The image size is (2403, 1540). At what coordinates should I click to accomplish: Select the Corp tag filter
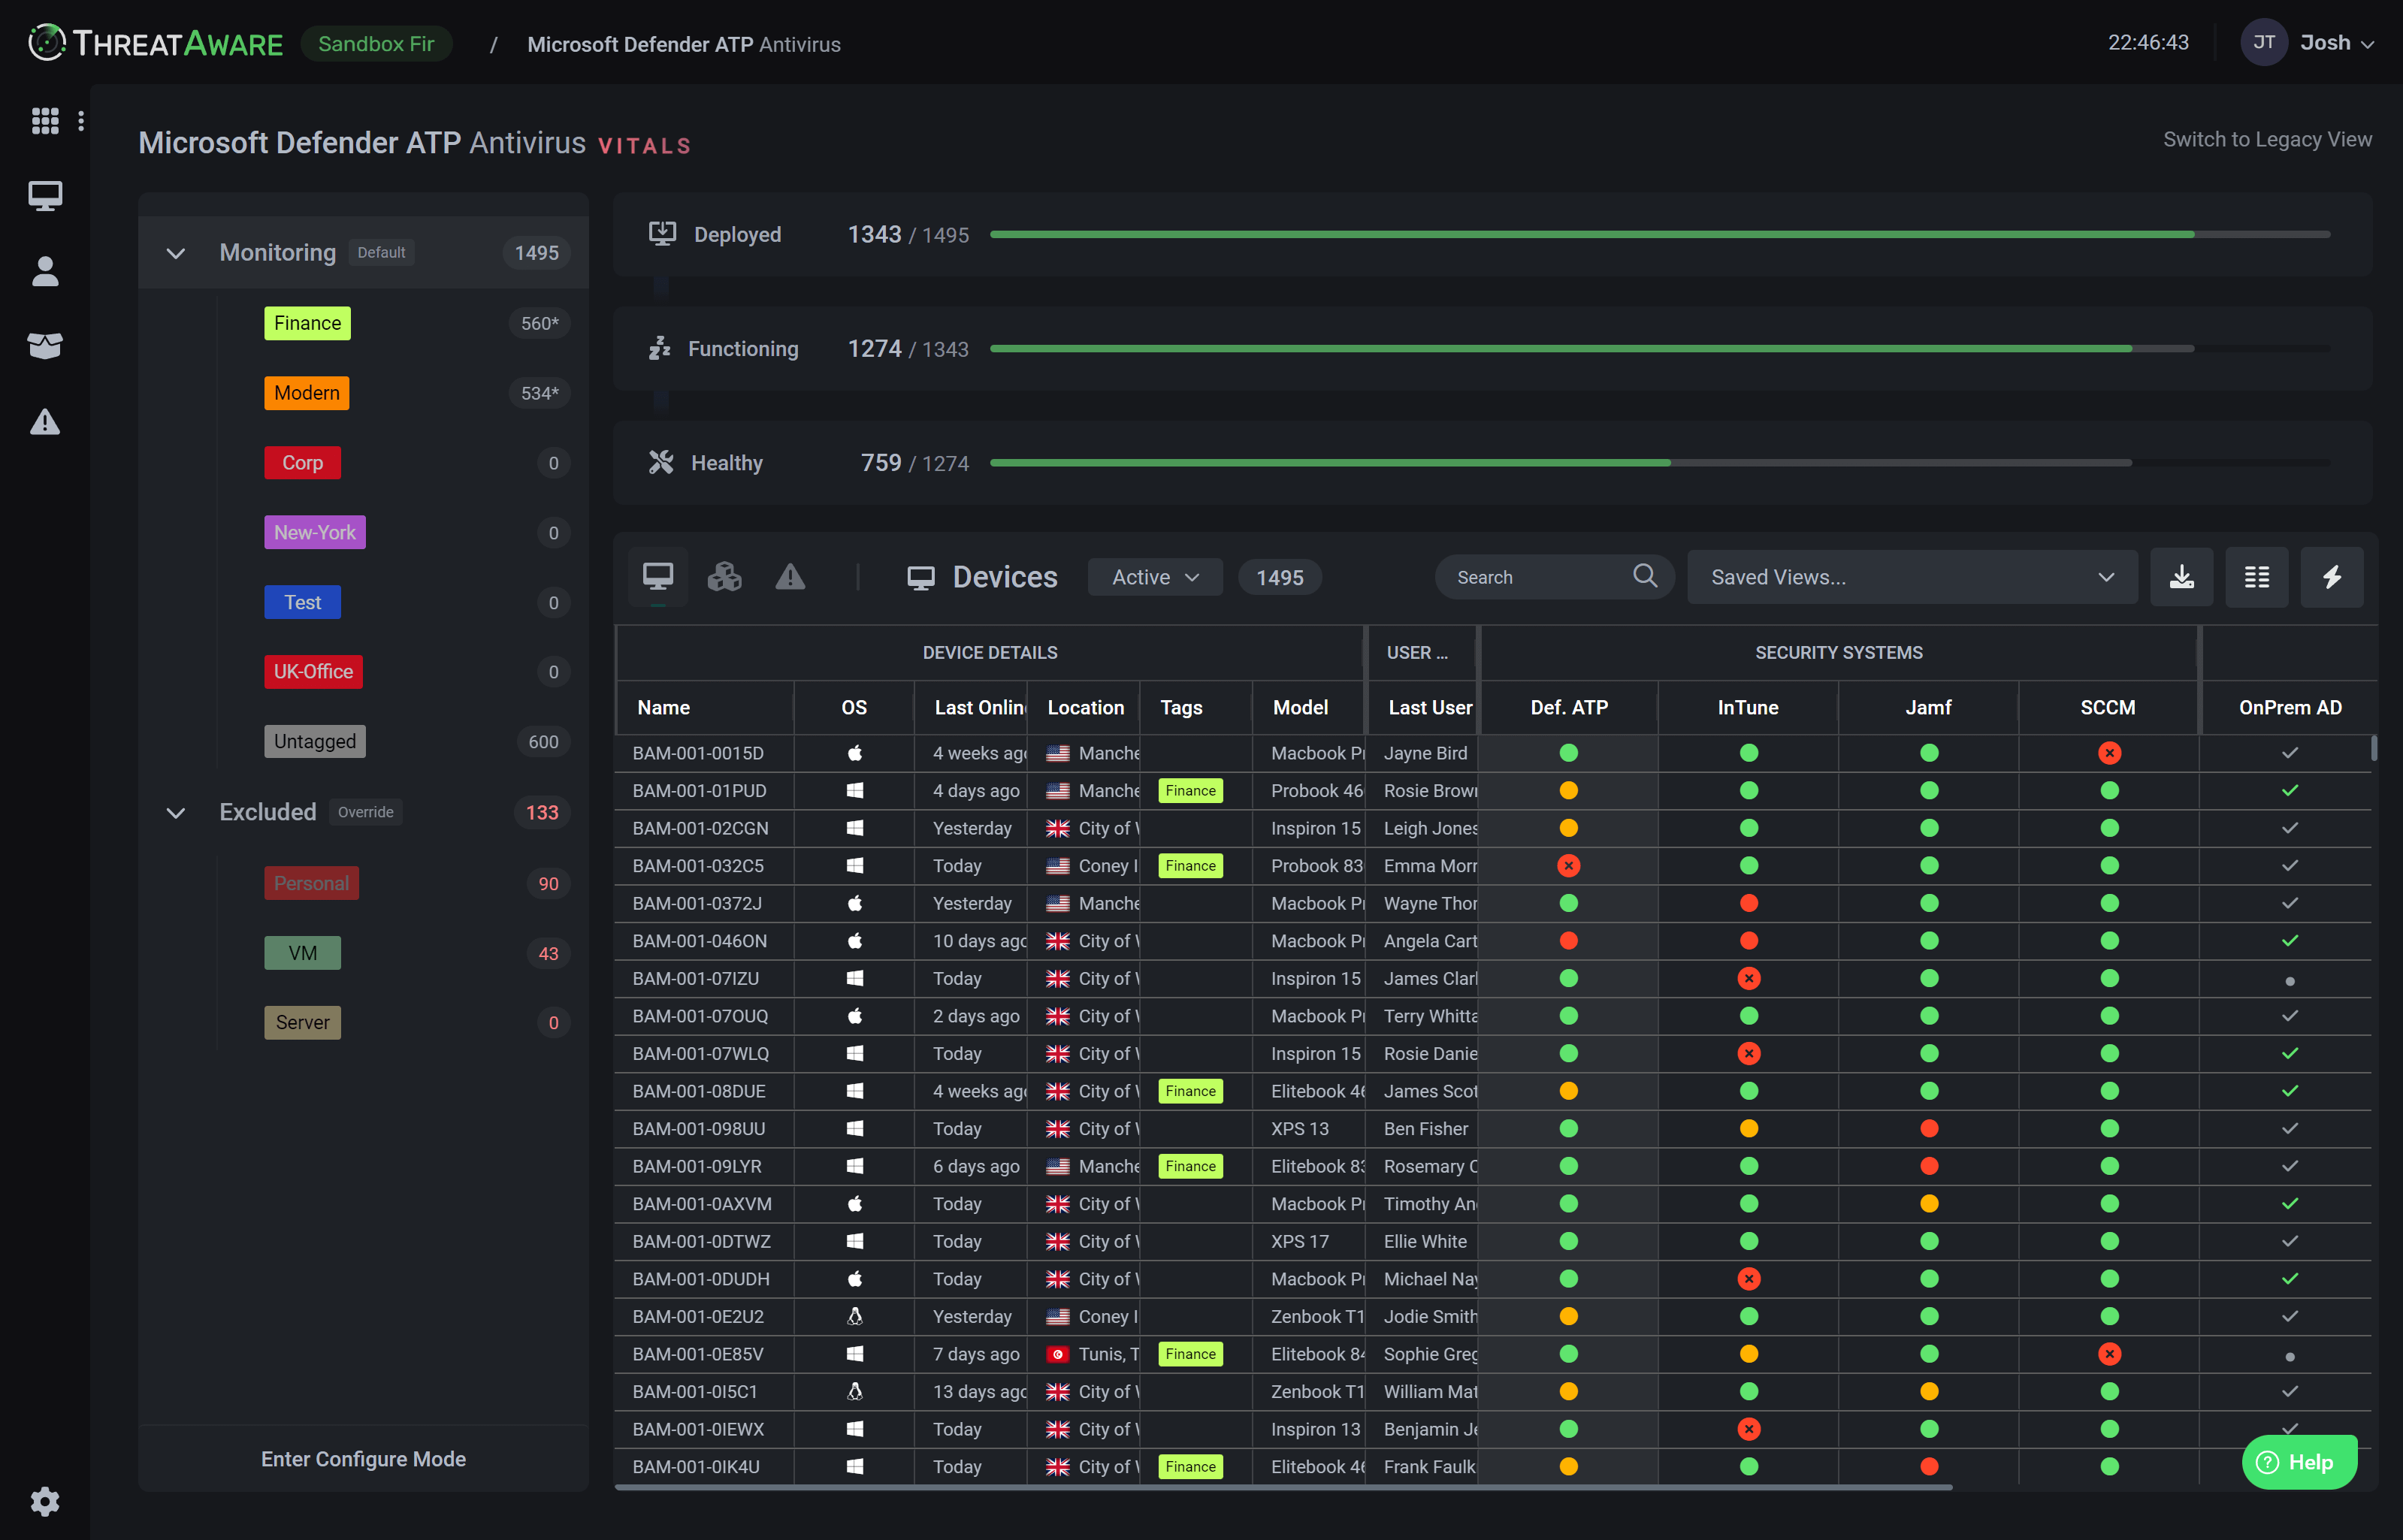click(x=302, y=463)
